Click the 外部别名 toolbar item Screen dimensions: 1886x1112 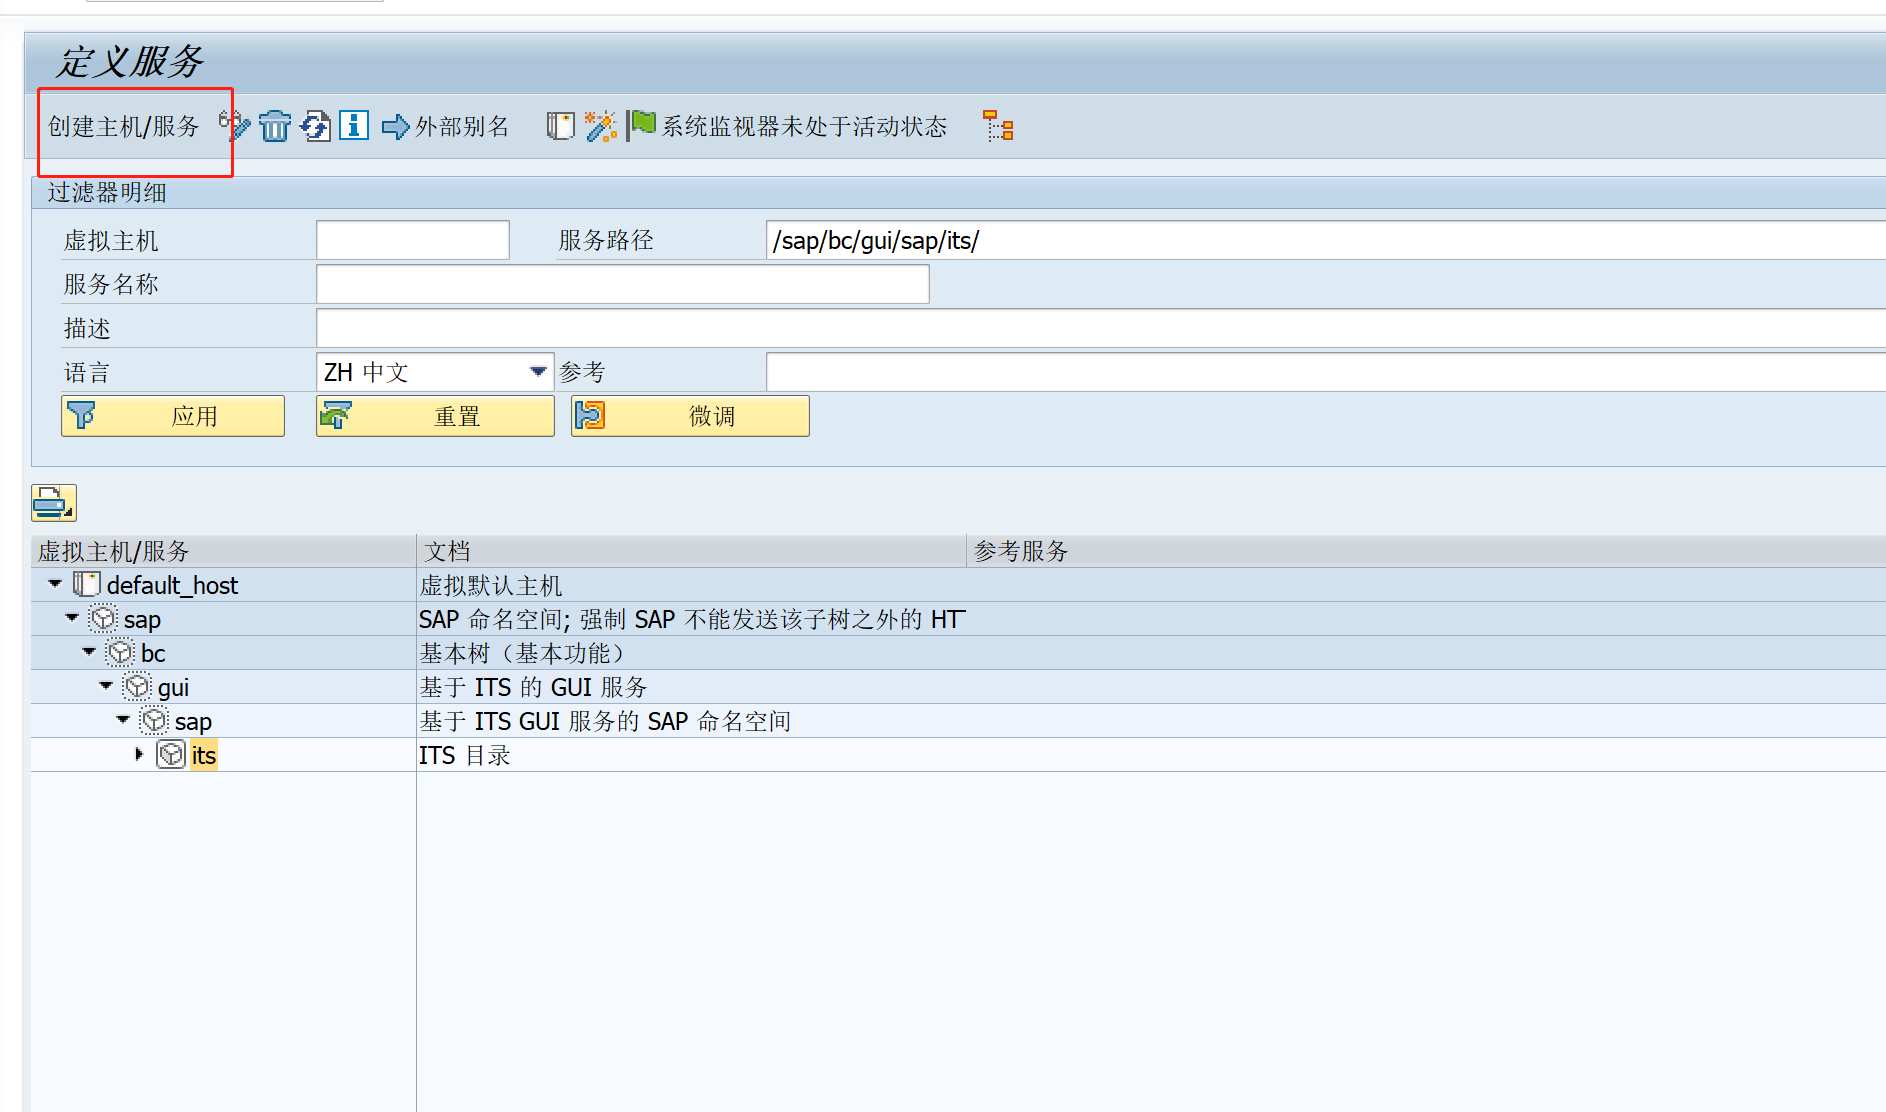(x=461, y=126)
